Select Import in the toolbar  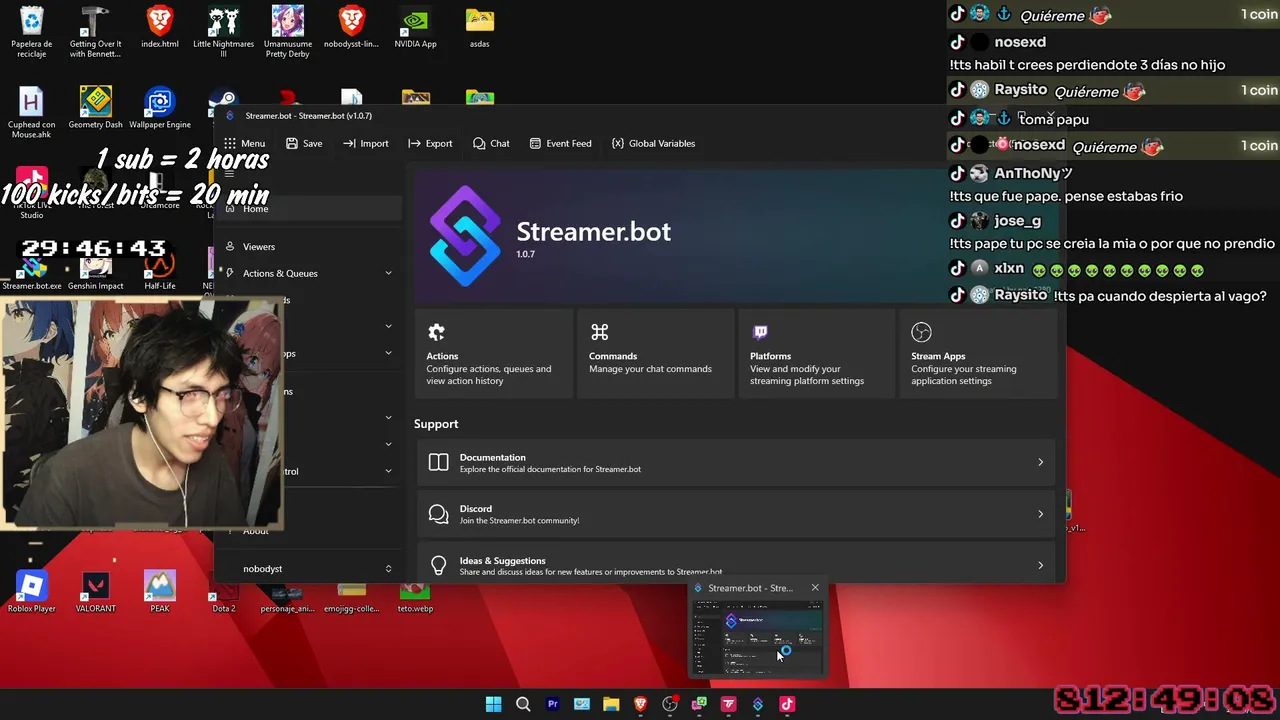tap(365, 143)
